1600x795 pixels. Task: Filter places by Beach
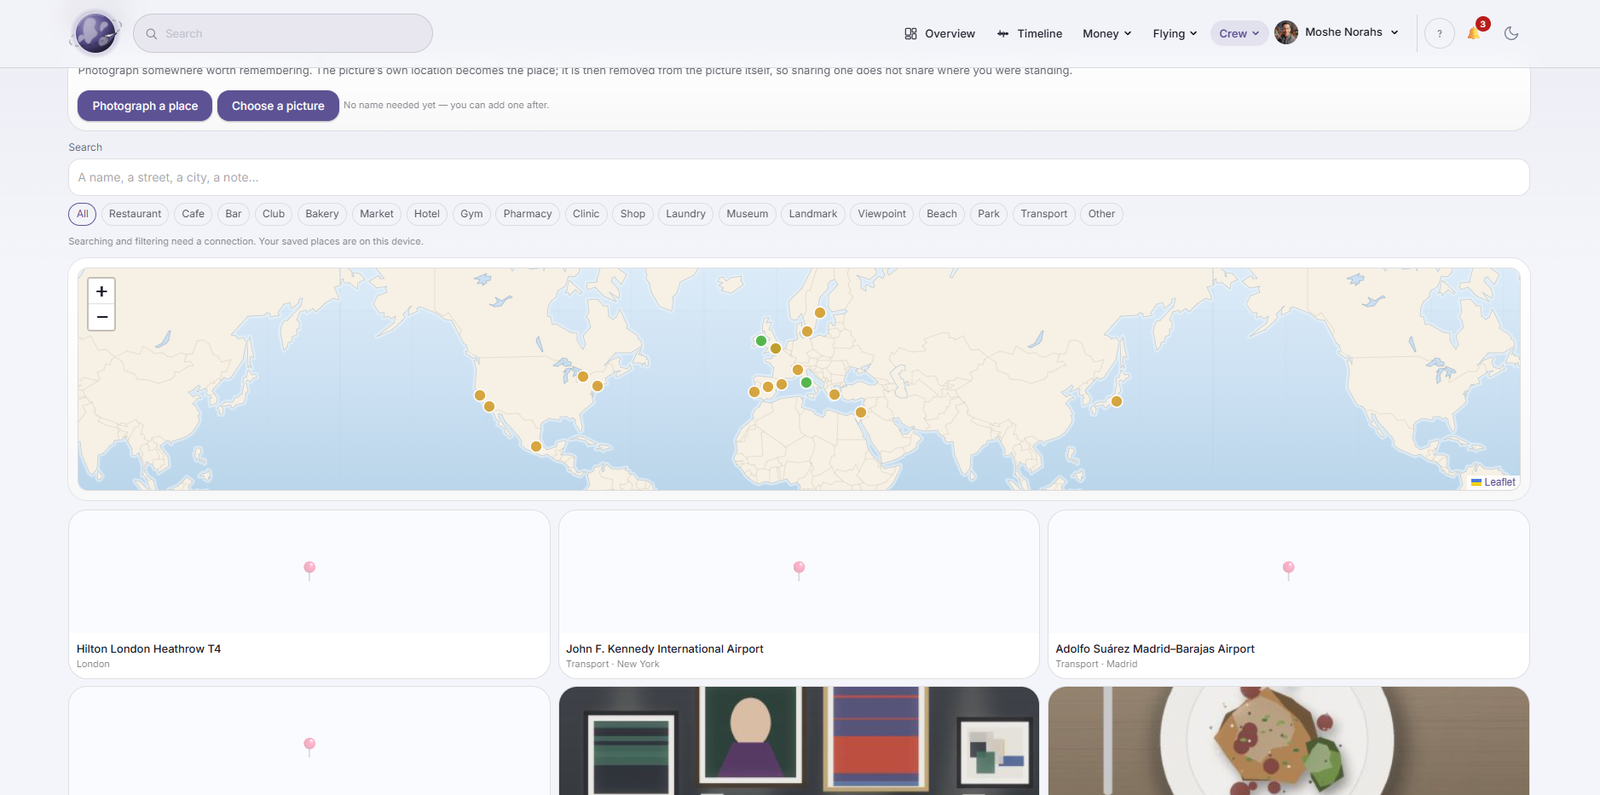pyautogui.click(x=942, y=214)
